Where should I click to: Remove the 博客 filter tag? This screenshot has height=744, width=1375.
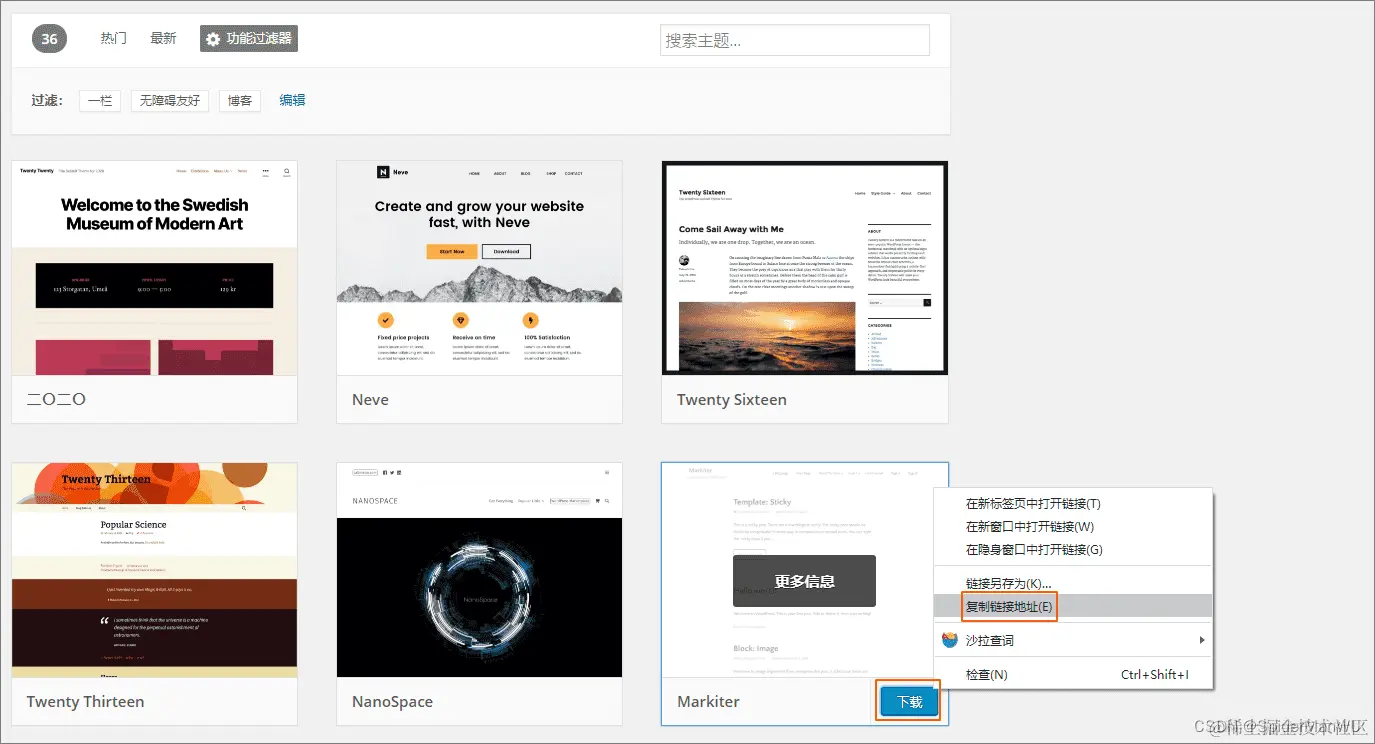click(x=239, y=100)
